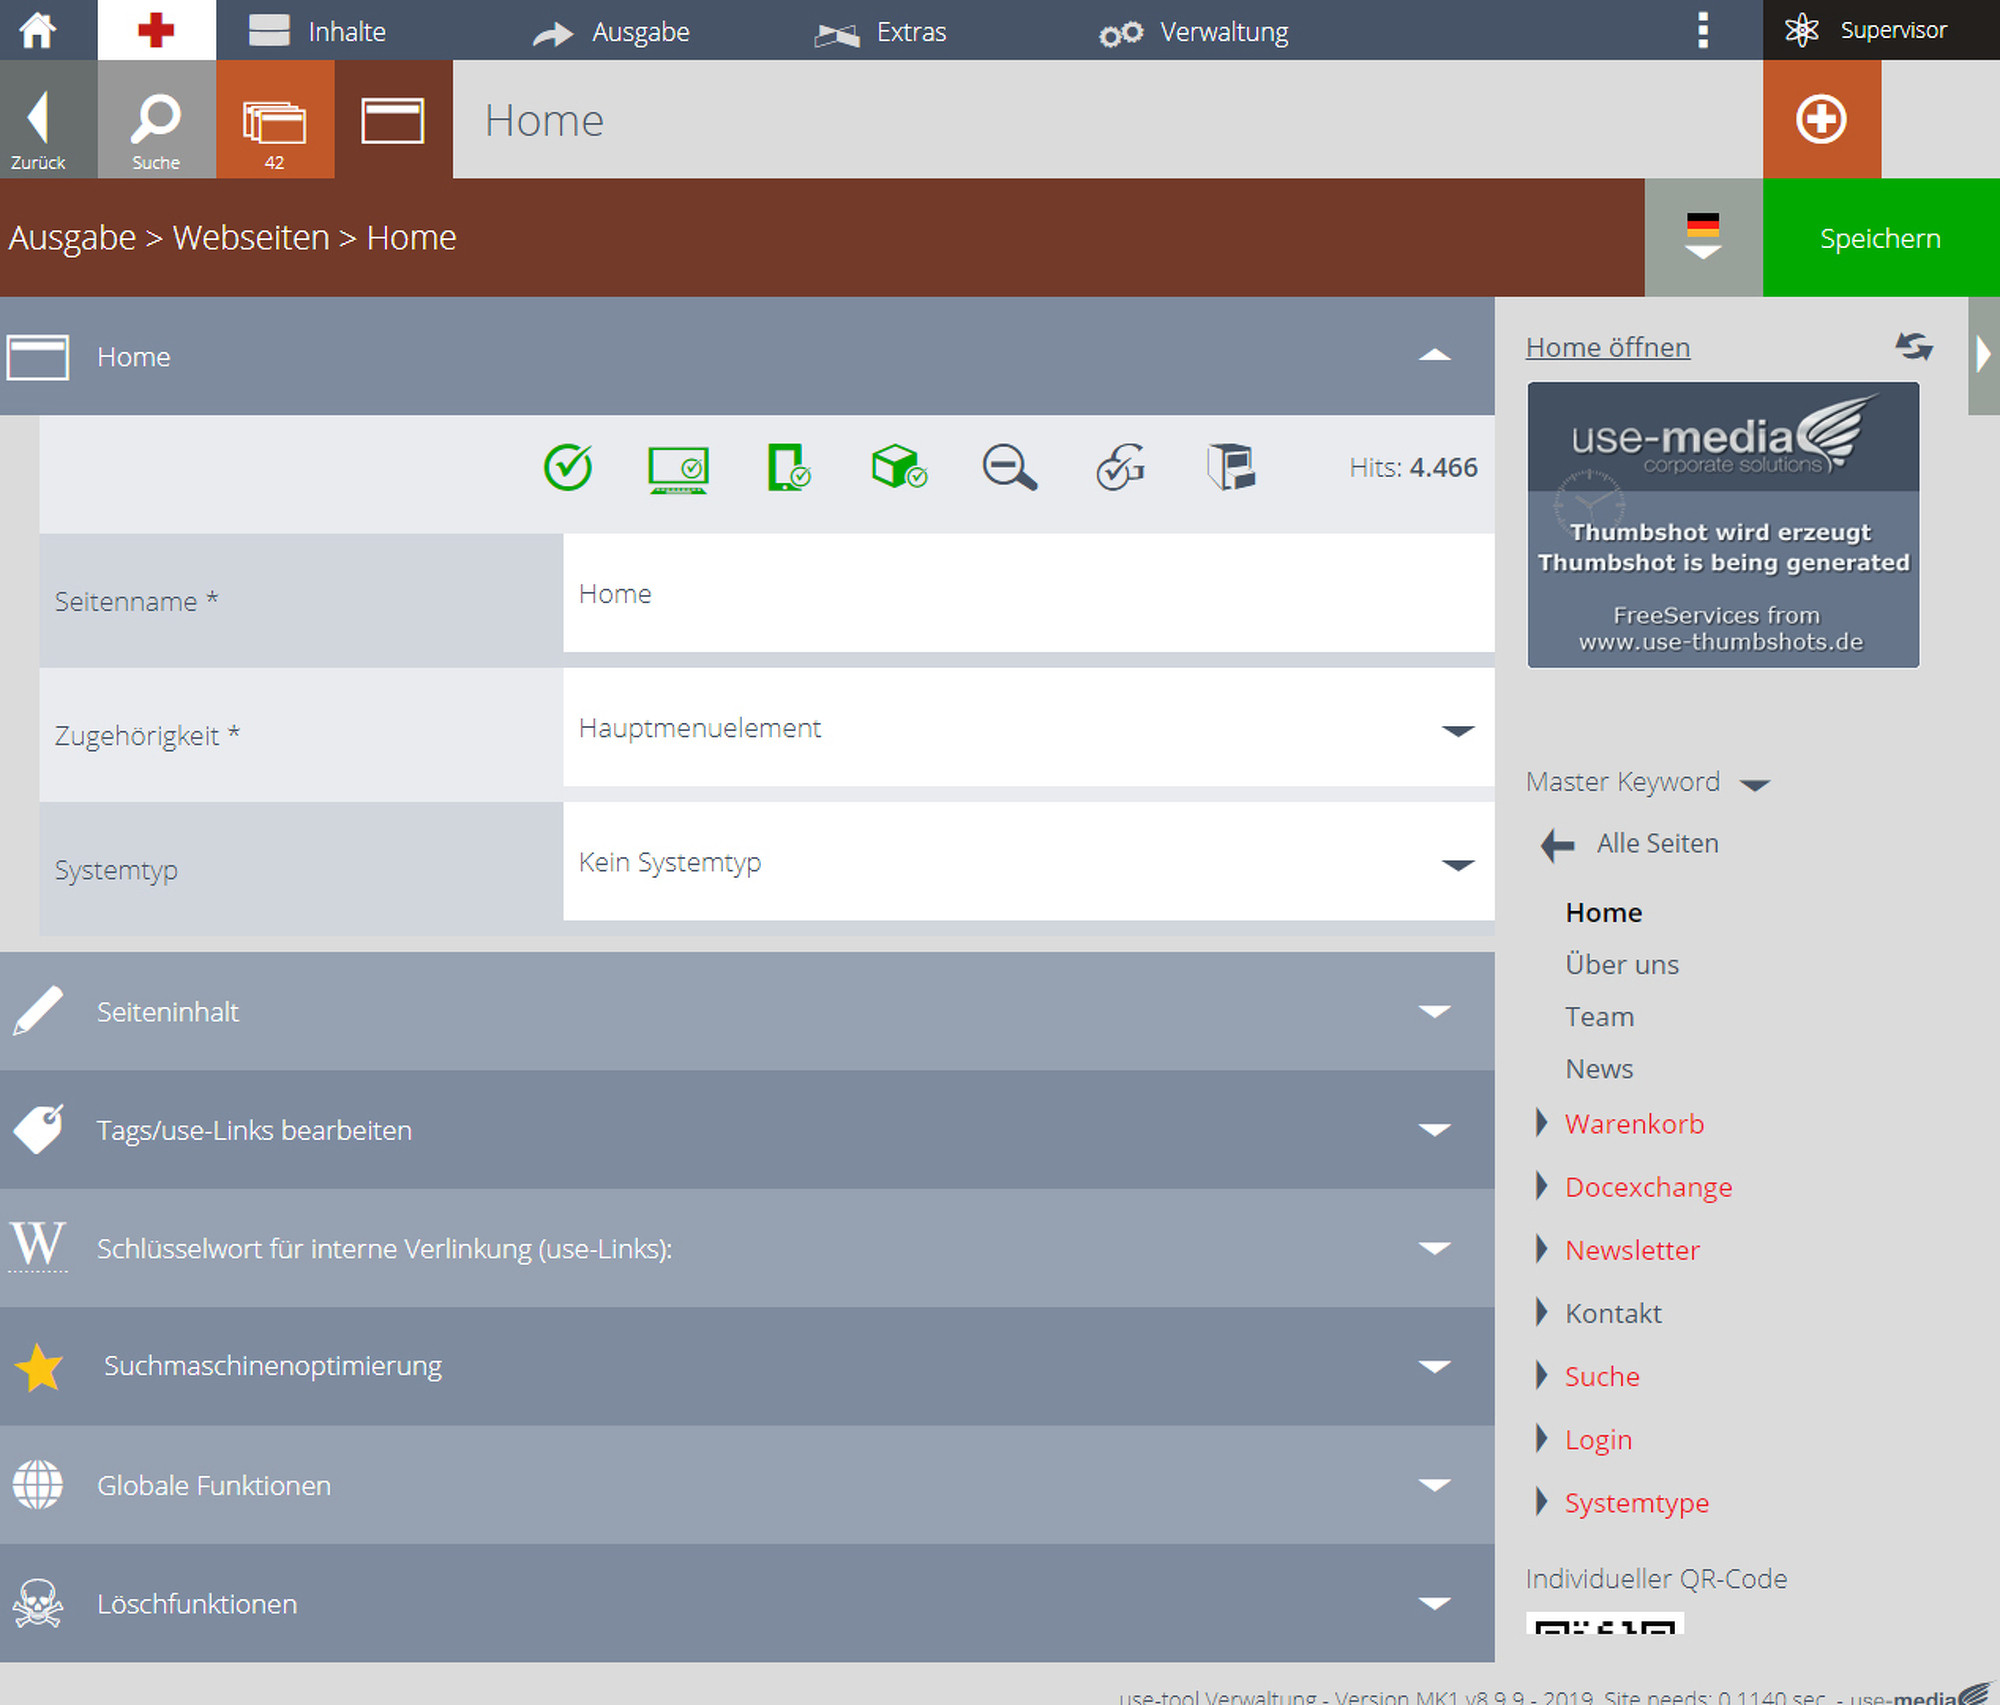Click the Home öffnen link
This screenshot has width=2000, height=1705.
click(x=1608, y=348)
